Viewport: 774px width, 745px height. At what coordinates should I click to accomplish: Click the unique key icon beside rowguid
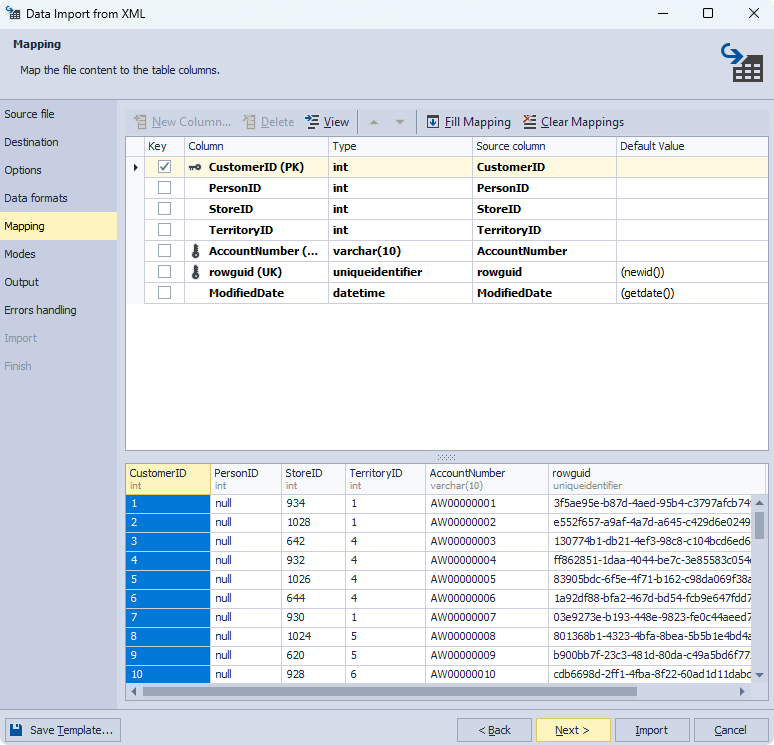pos(195,272)
